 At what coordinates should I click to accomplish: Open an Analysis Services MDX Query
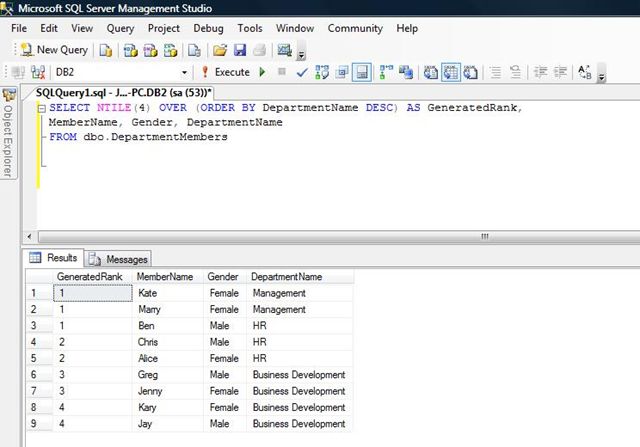[131, 50]
